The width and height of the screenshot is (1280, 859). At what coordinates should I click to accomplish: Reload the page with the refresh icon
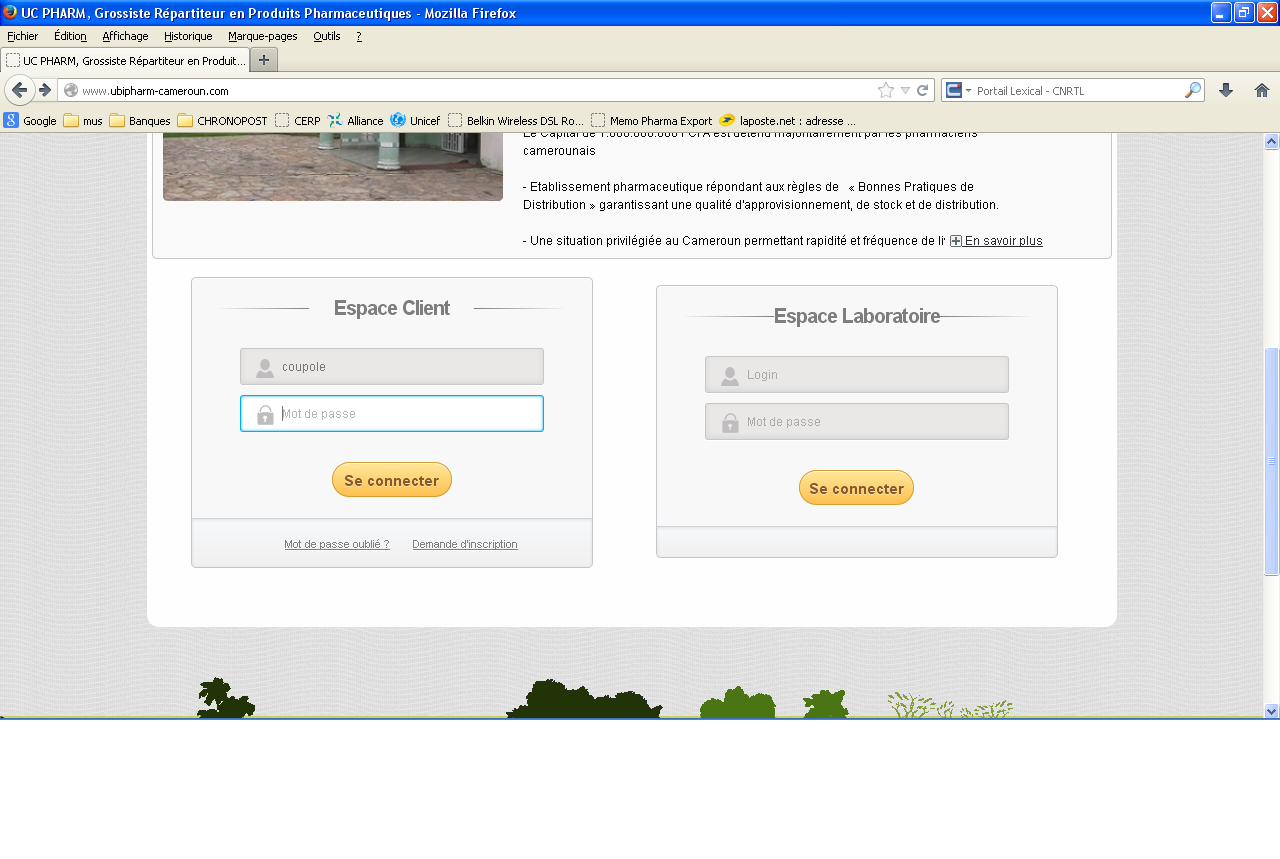[x=923, y=90]
